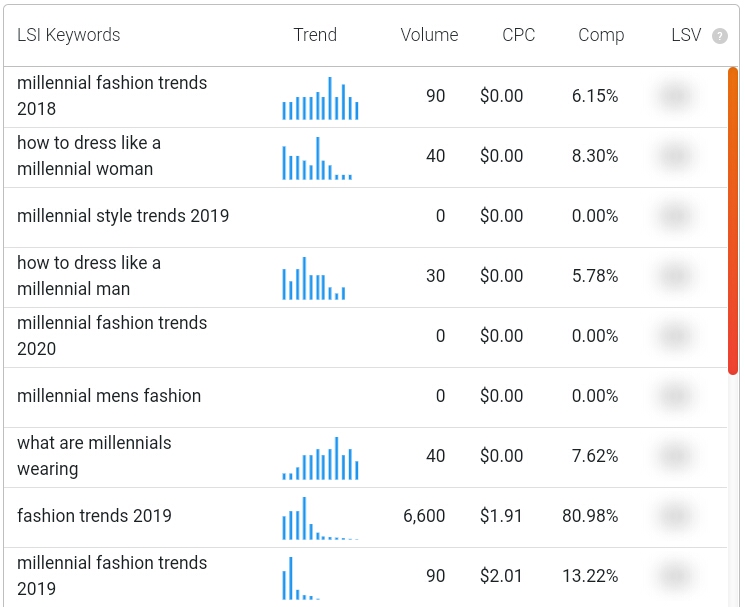Sort by the LSV column header
This screenshot has width=745, height=607.
686,35
